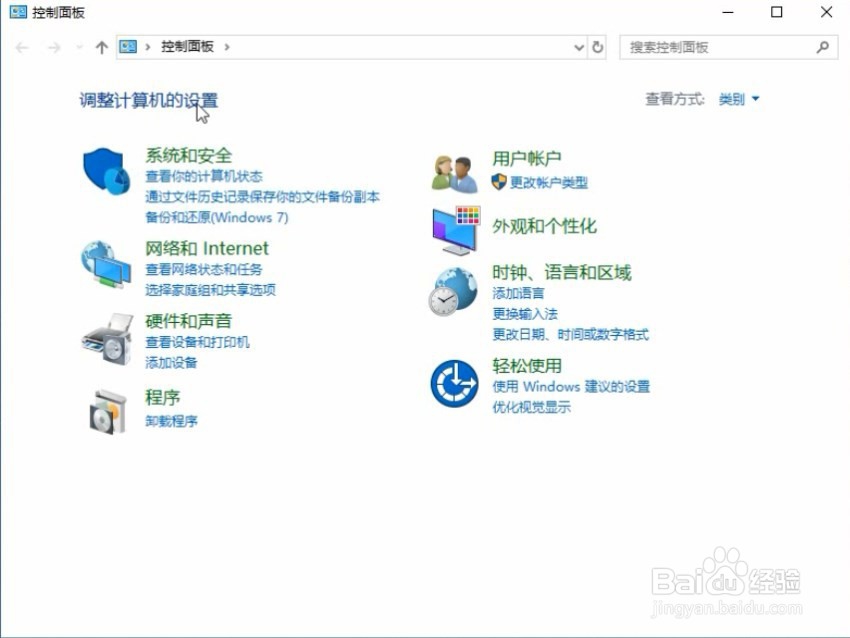Click the search magnifier icon
The image size is (850, 638).
pos(822,47)
